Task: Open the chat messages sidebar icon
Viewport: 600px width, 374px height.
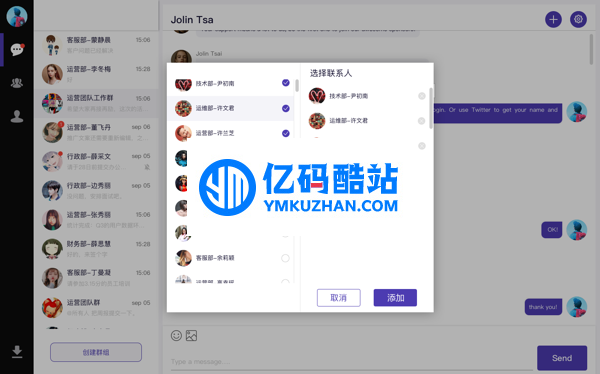Action: [17, 50]
